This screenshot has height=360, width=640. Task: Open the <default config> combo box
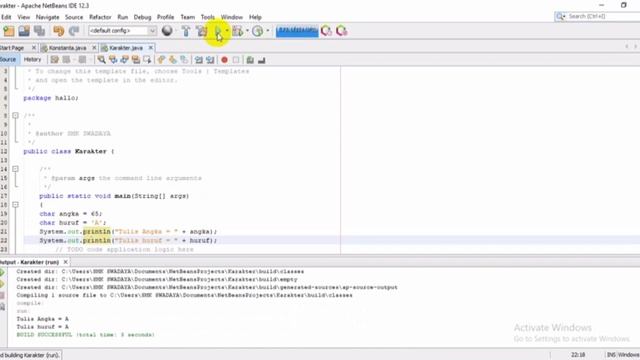coord(122,31)
